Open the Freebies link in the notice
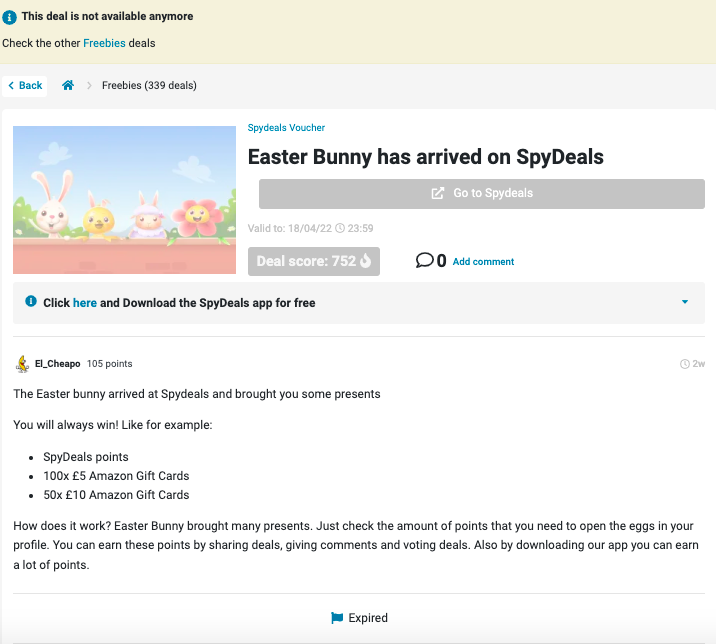Image resolution: width=716 pixels, height=644 pixels. click(x=104, y=43)
